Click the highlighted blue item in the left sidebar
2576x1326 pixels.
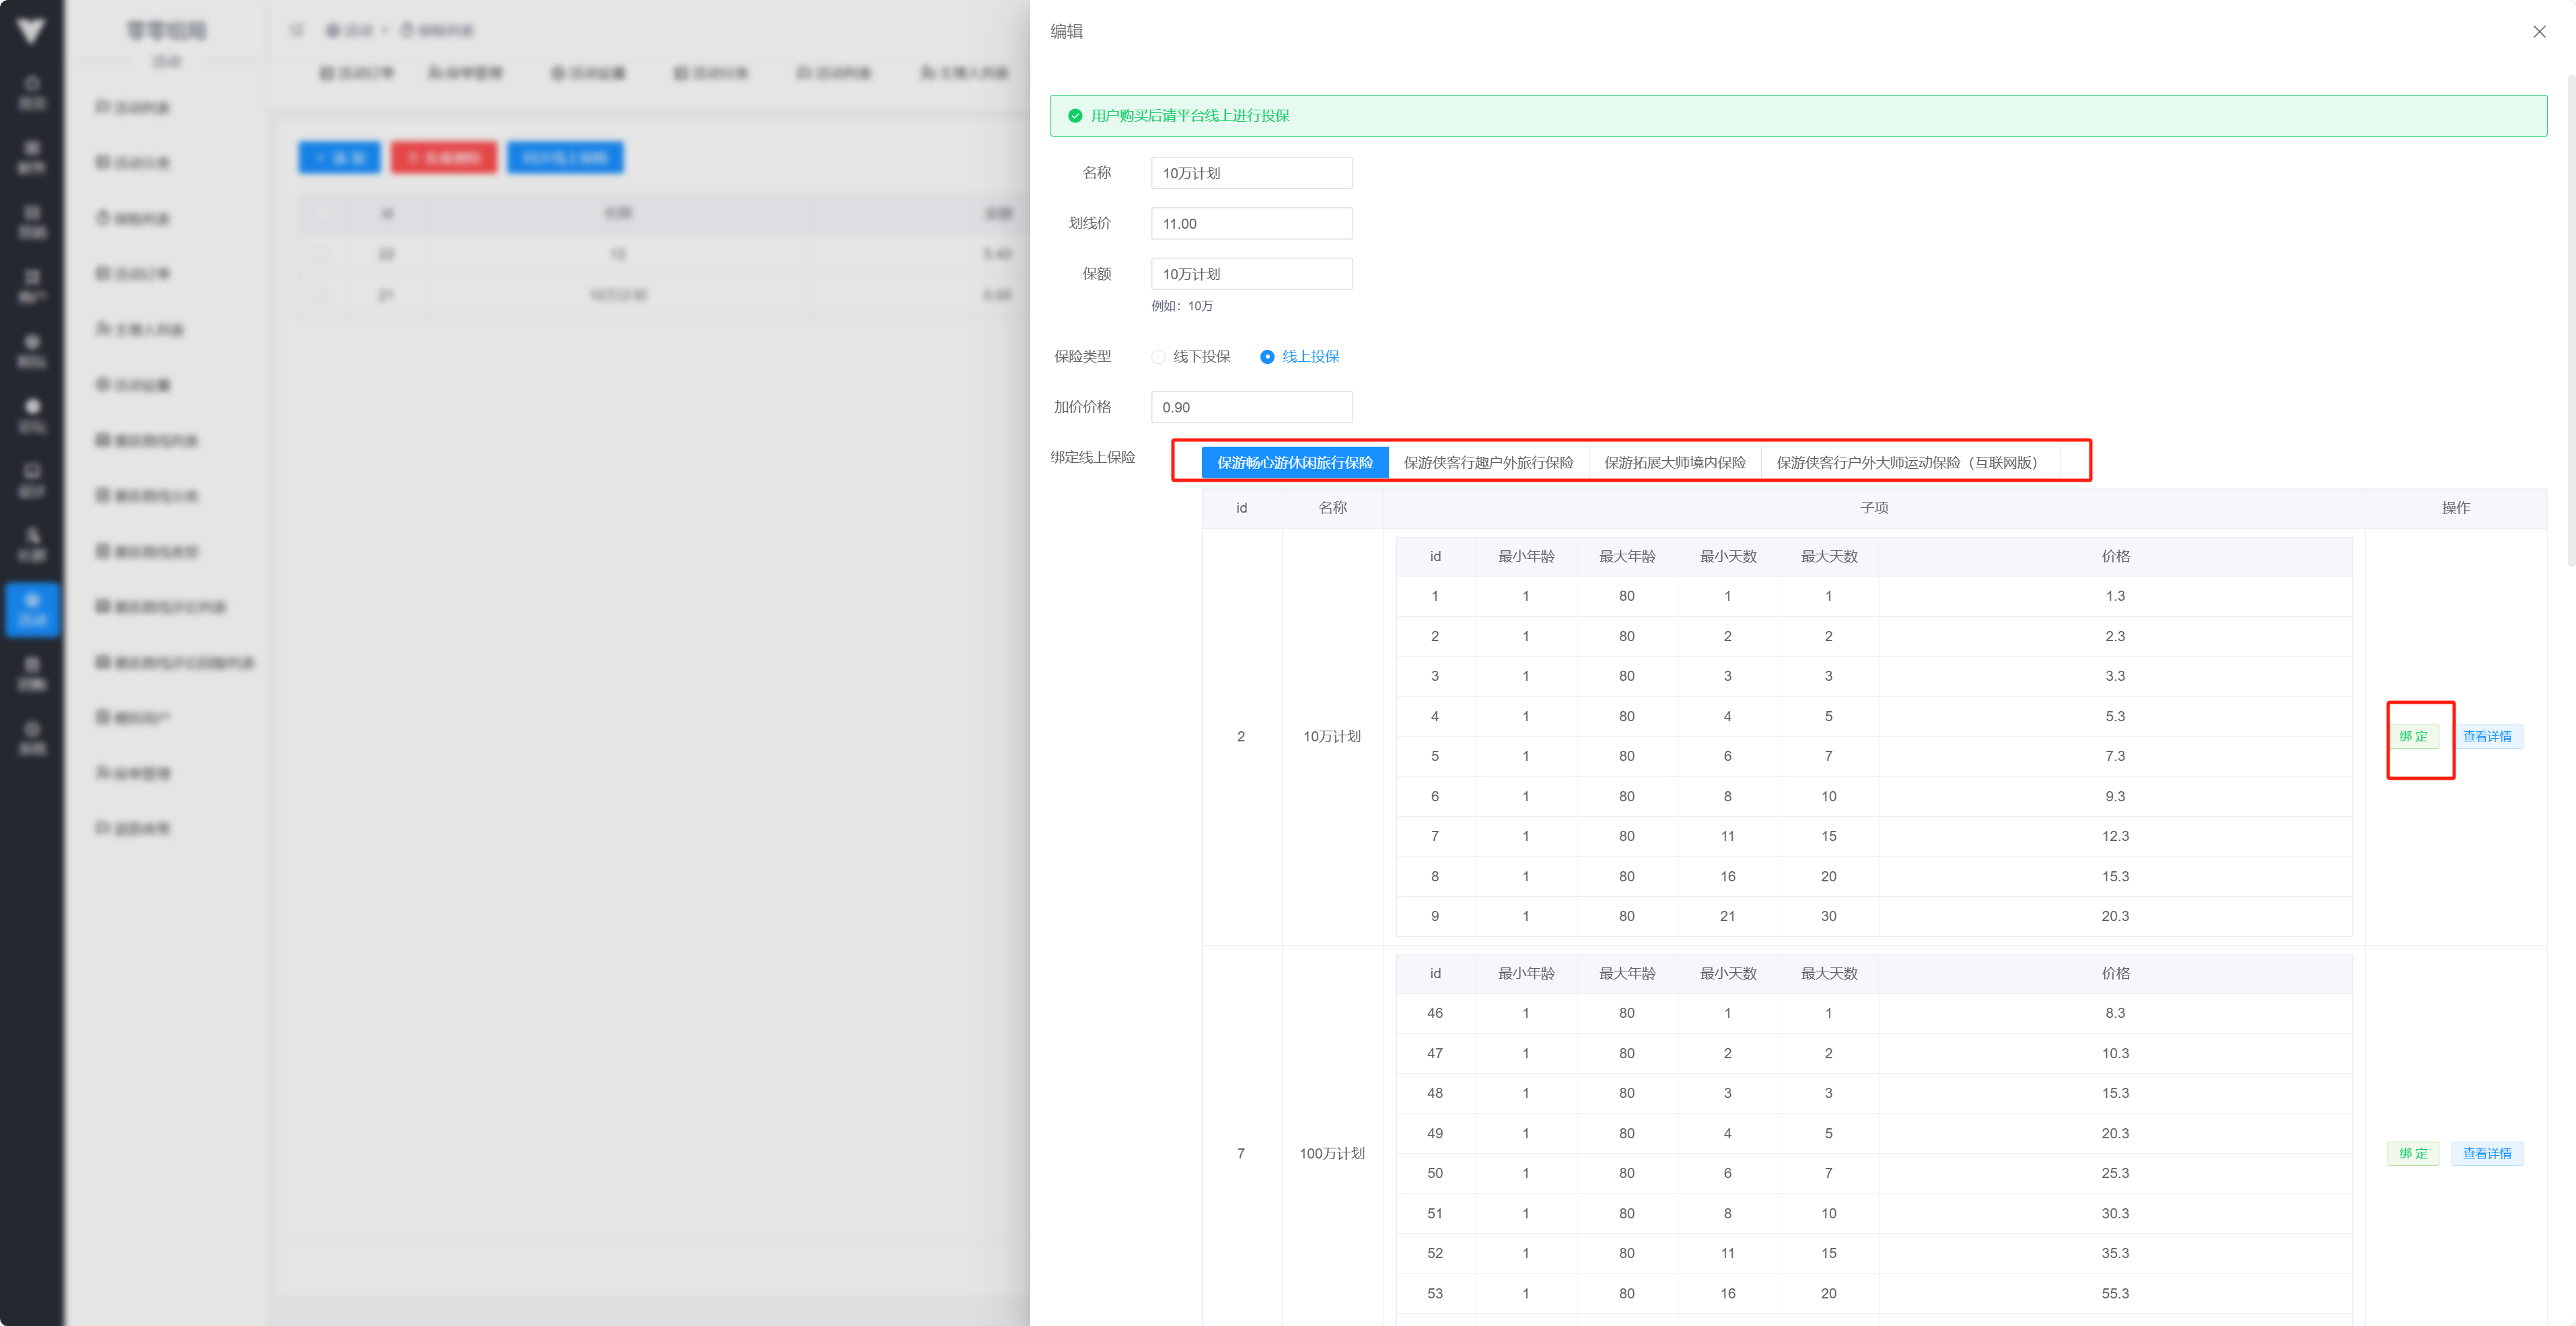tap(32, 609)
